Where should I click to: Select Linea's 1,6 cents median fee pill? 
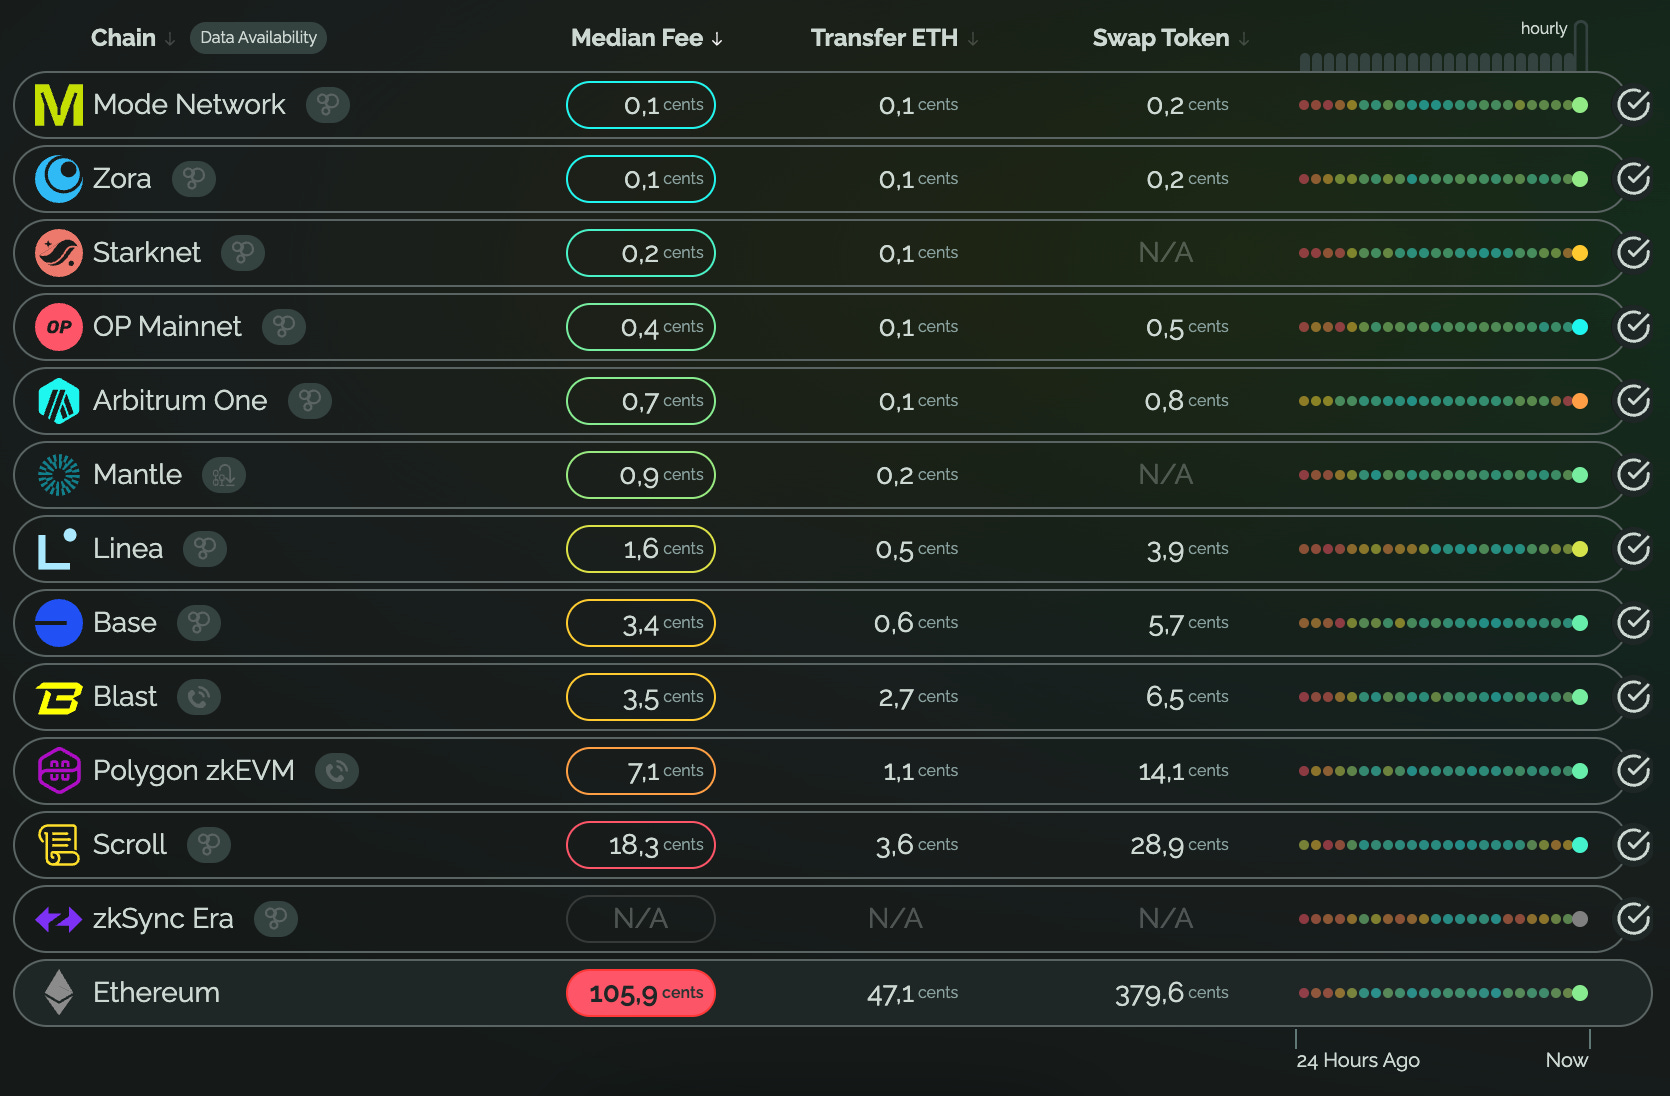[641, 549]
